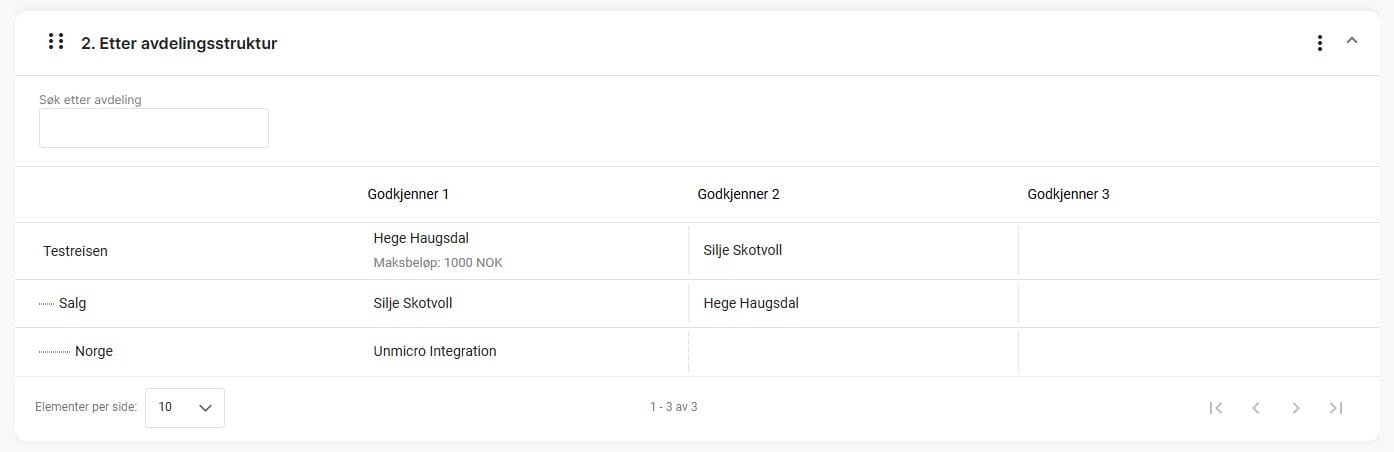Screen dimensions: 1394x452
Task: Collapse the Etter avdelingsstruktur section
Action: 1352,41
